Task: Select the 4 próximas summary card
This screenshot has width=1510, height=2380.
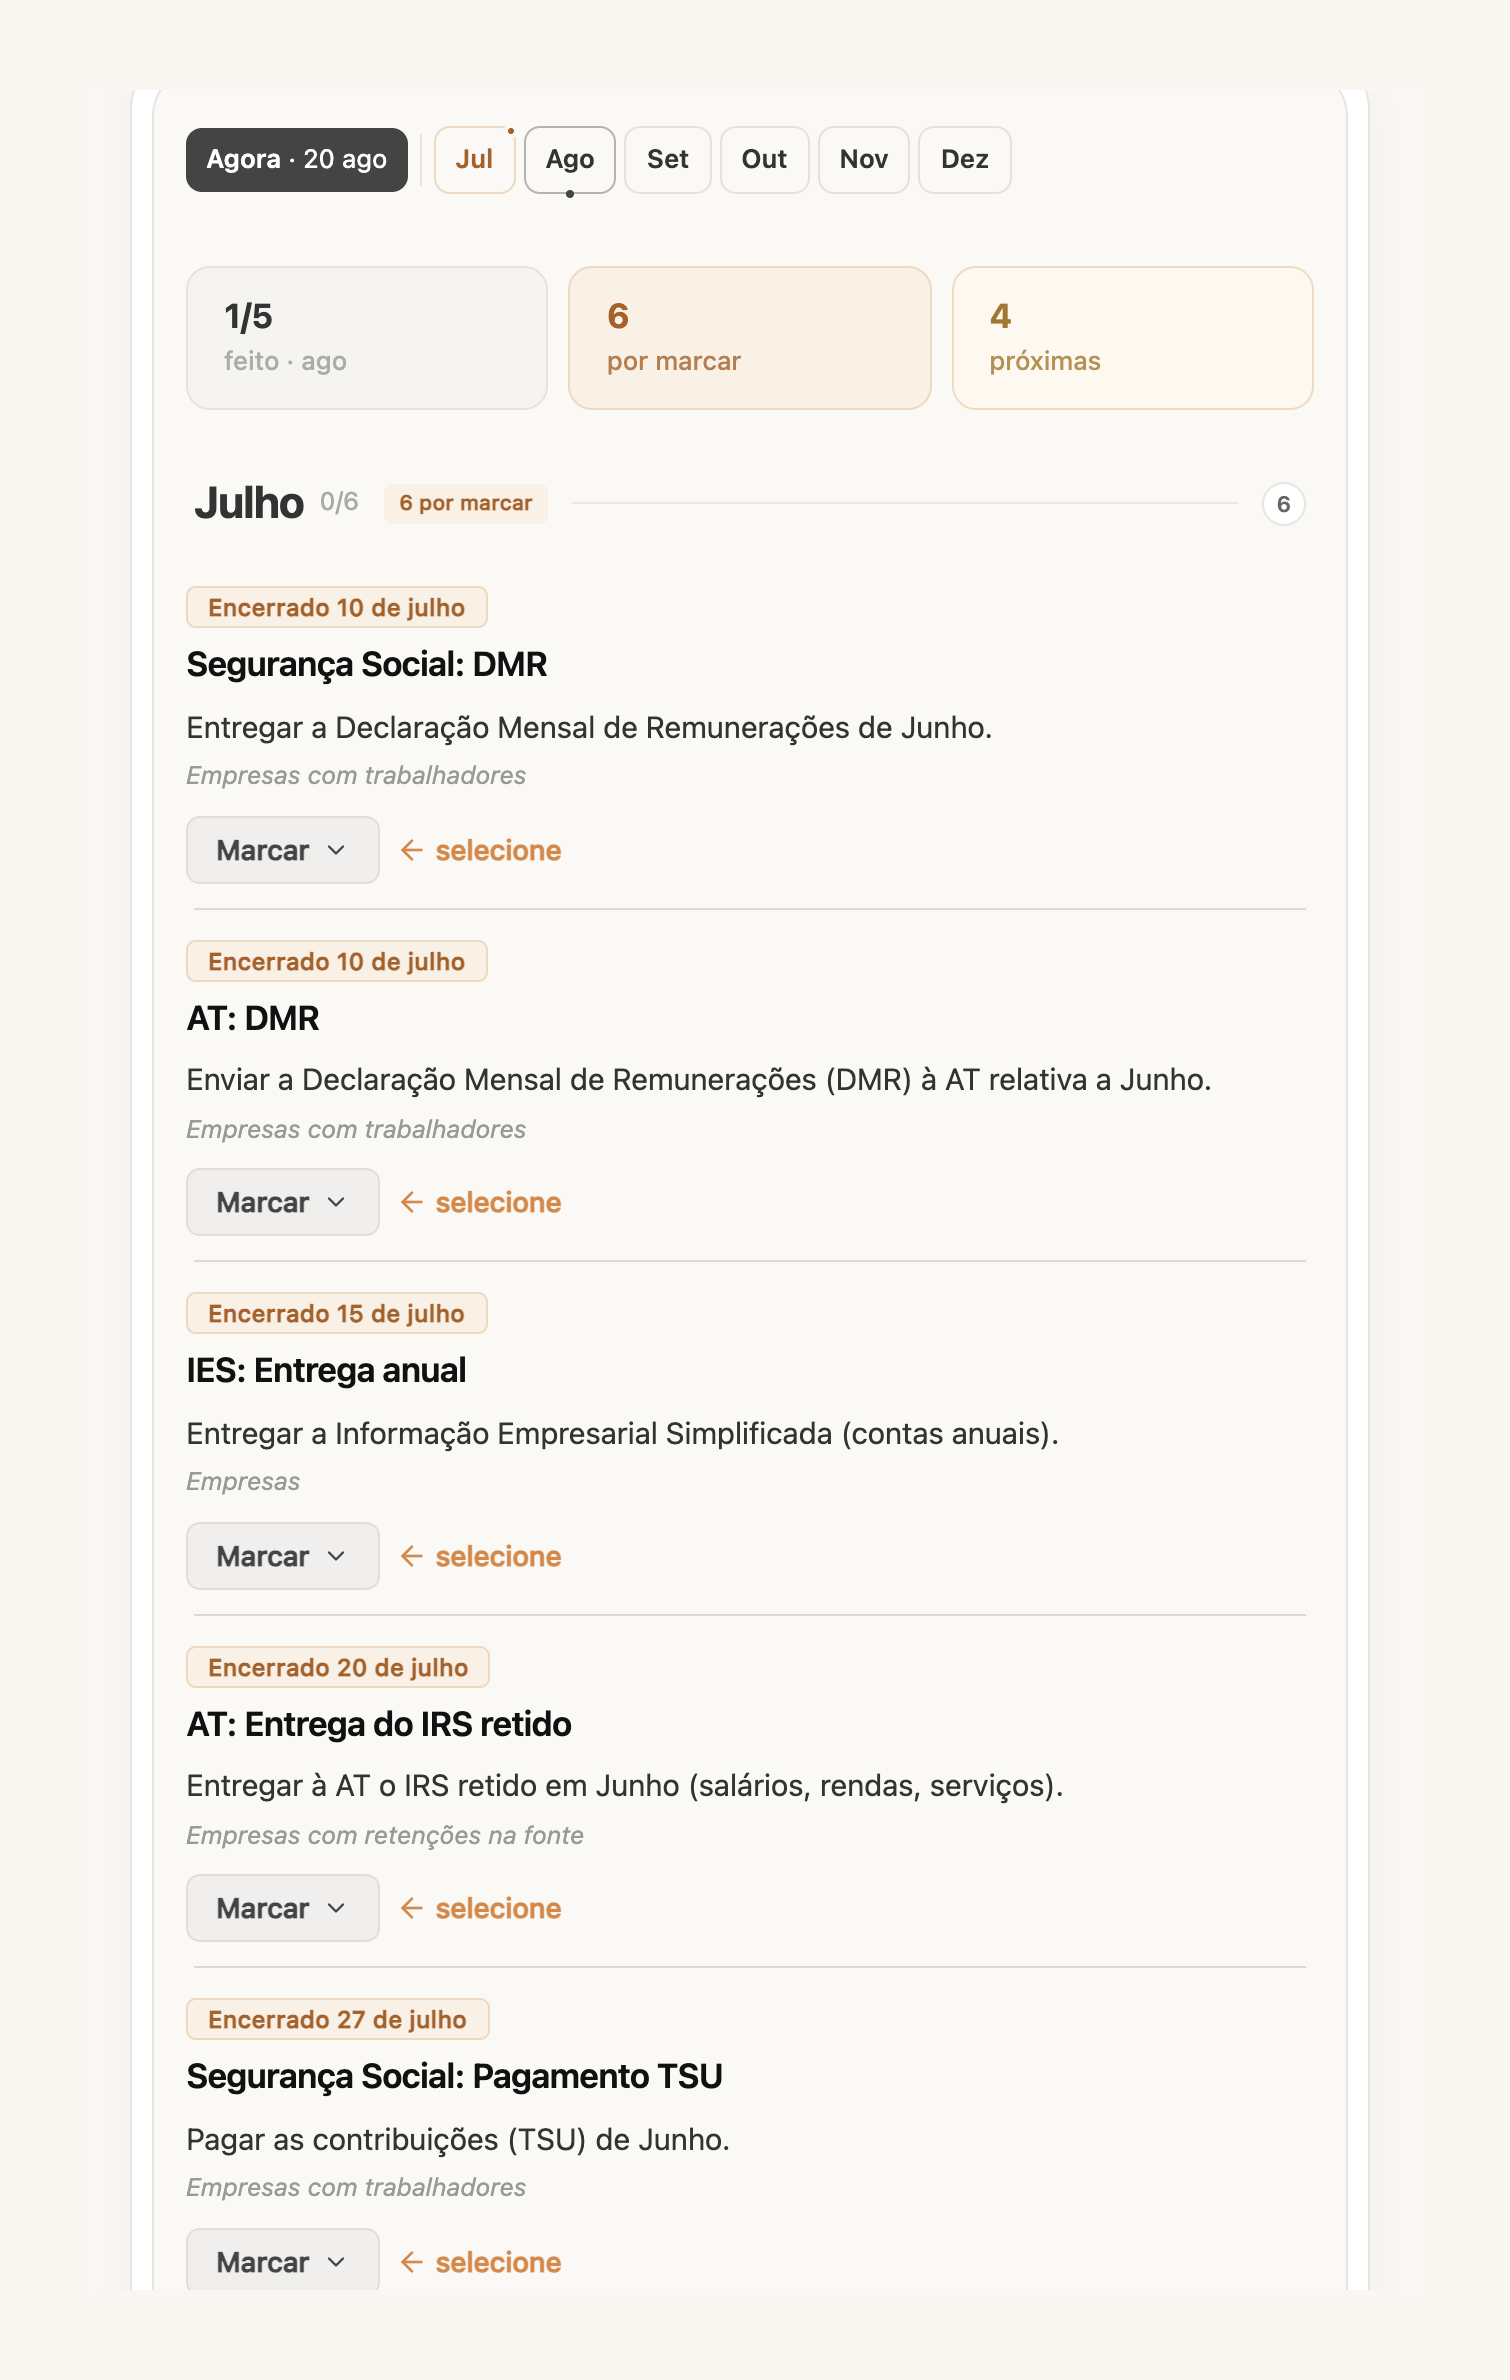Action: click(1133, 338)
